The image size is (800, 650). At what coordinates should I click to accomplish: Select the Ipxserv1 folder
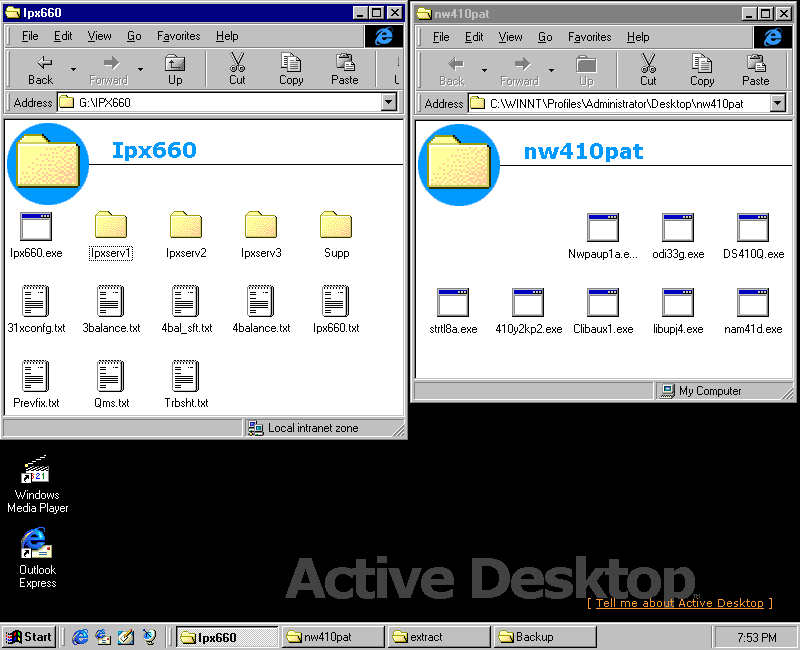111,236
